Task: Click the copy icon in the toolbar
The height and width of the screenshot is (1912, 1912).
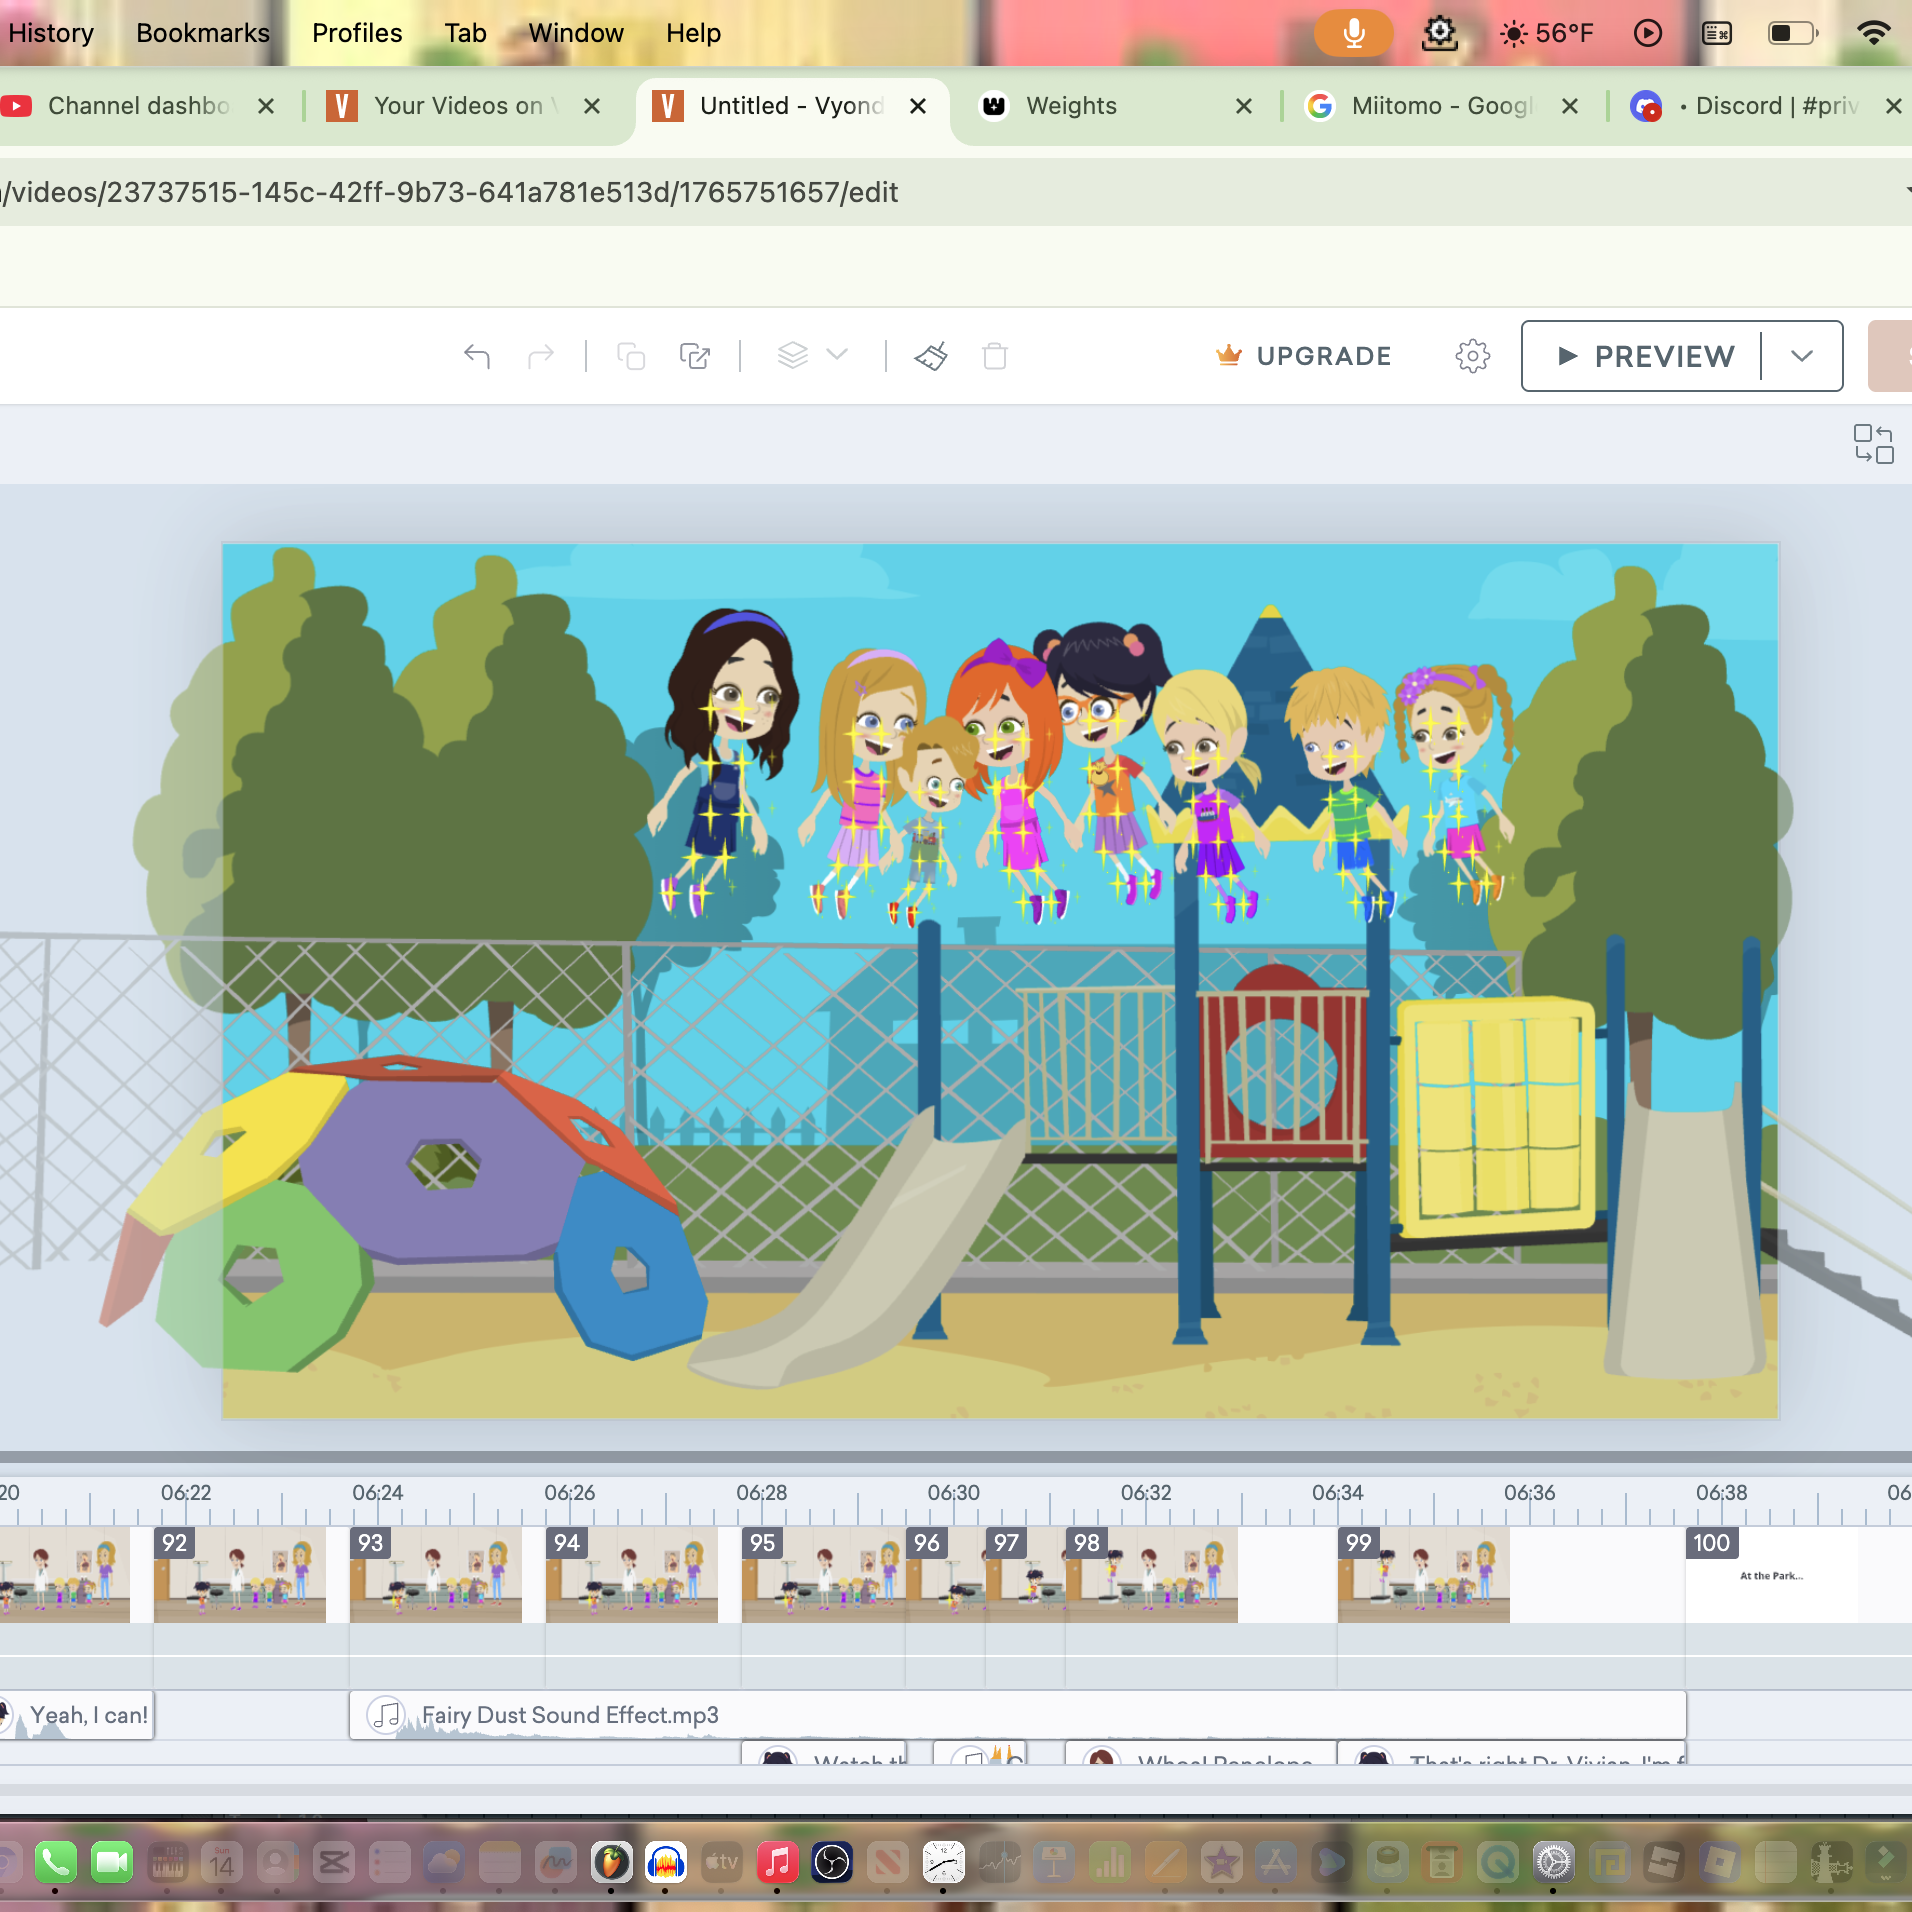Action: coord(631,356)
